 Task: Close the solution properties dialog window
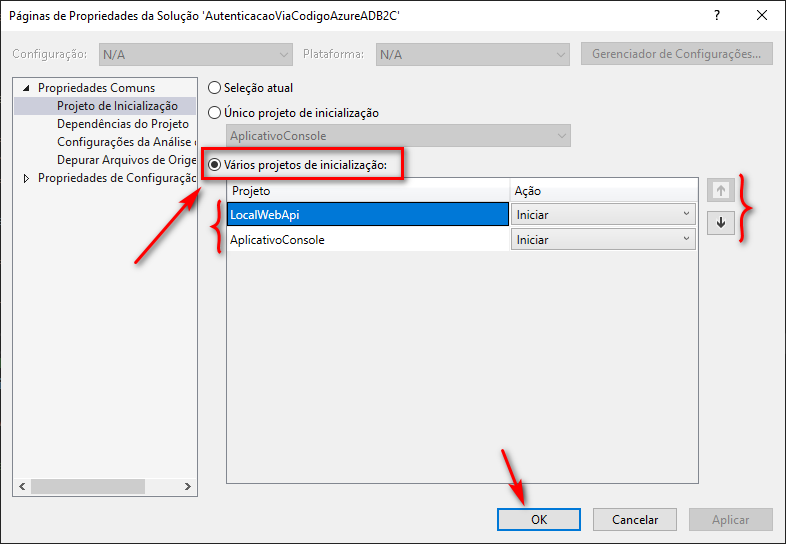click(763, 14)
